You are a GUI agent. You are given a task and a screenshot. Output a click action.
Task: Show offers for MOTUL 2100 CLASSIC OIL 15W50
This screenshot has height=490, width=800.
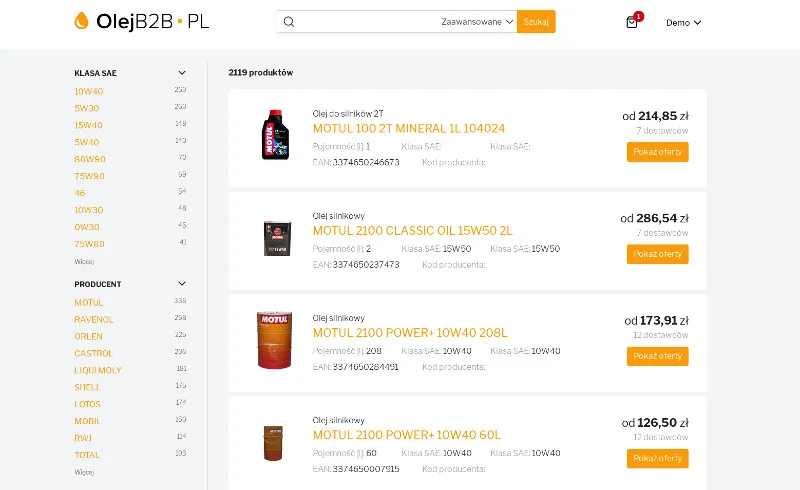(x=658, y=254)
